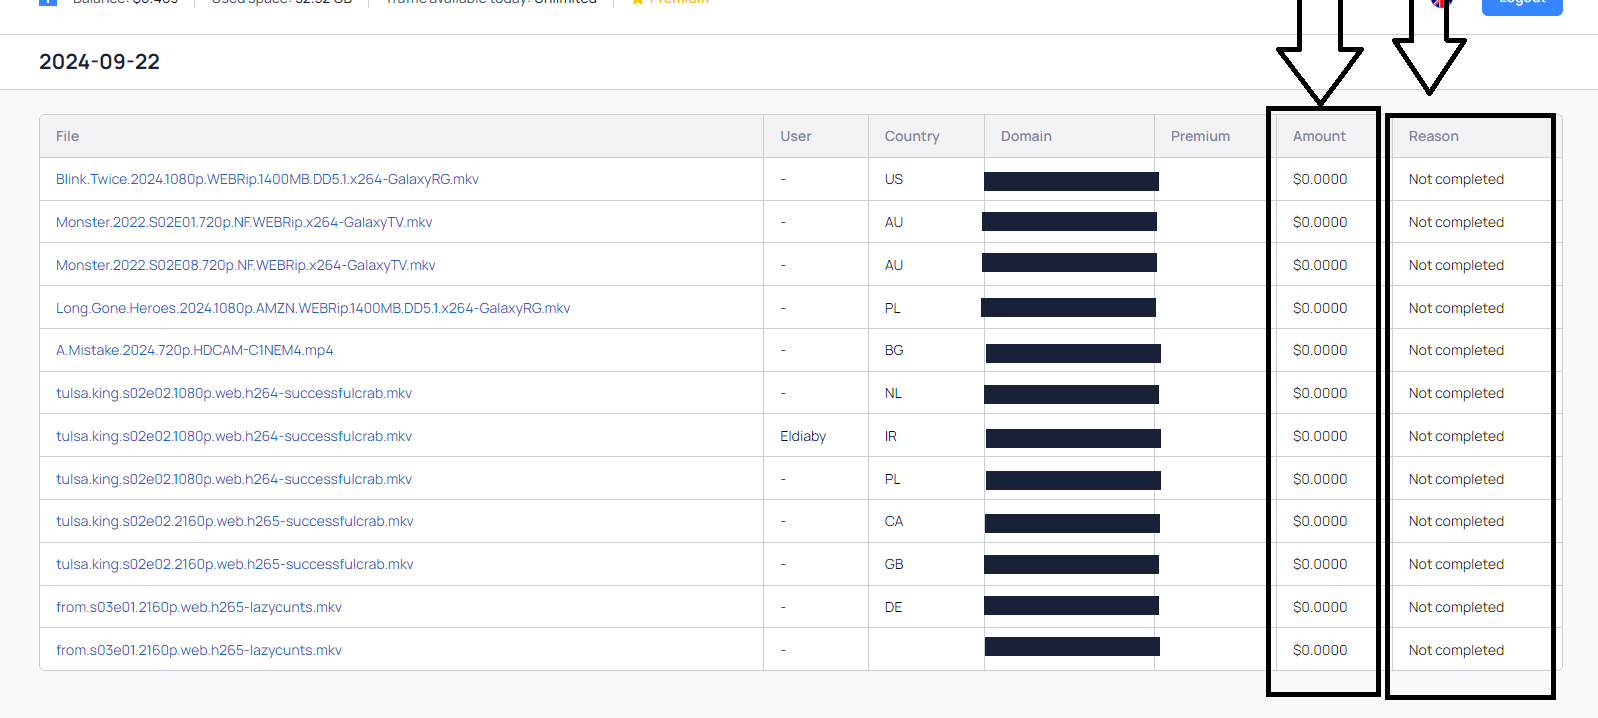Open tulsa.king 1080p link in NL row

coord(234,393)
